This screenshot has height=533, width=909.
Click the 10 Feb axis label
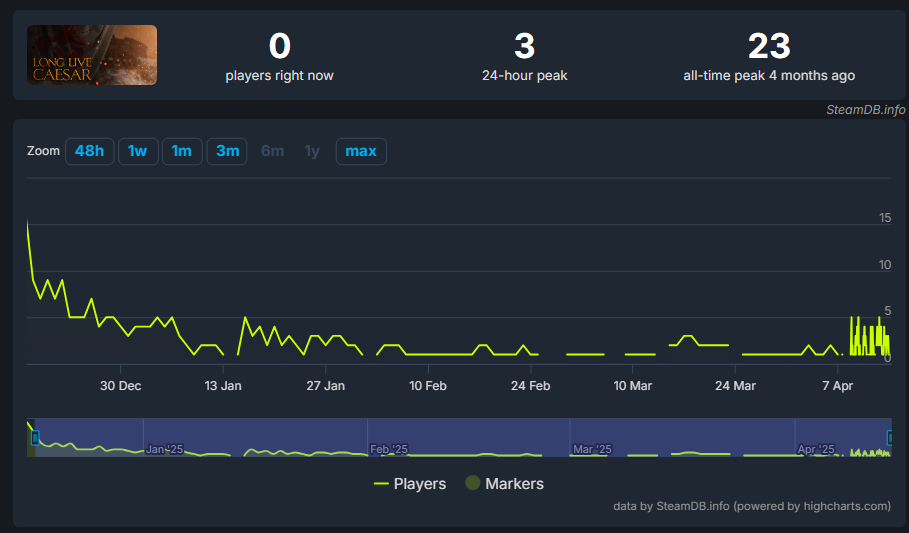(x=428, y=386)
